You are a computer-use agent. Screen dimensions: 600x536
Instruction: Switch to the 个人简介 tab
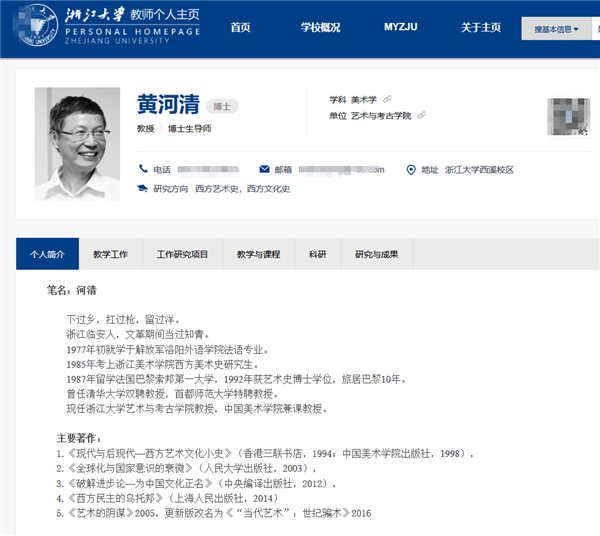tap(47, 254)
